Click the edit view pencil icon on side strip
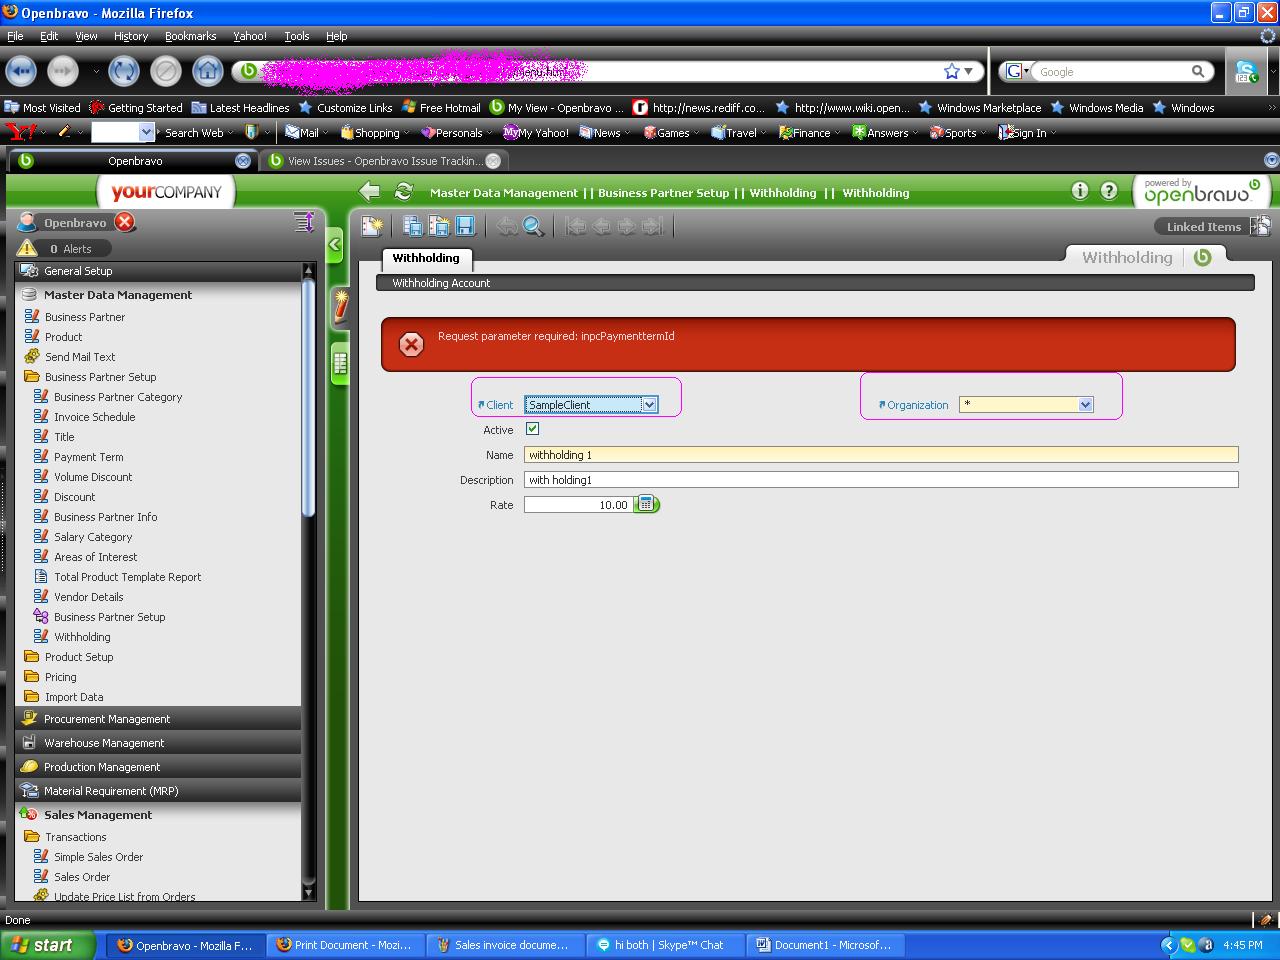The width and height of the screenshot is (1280, 960). [340, 306]
